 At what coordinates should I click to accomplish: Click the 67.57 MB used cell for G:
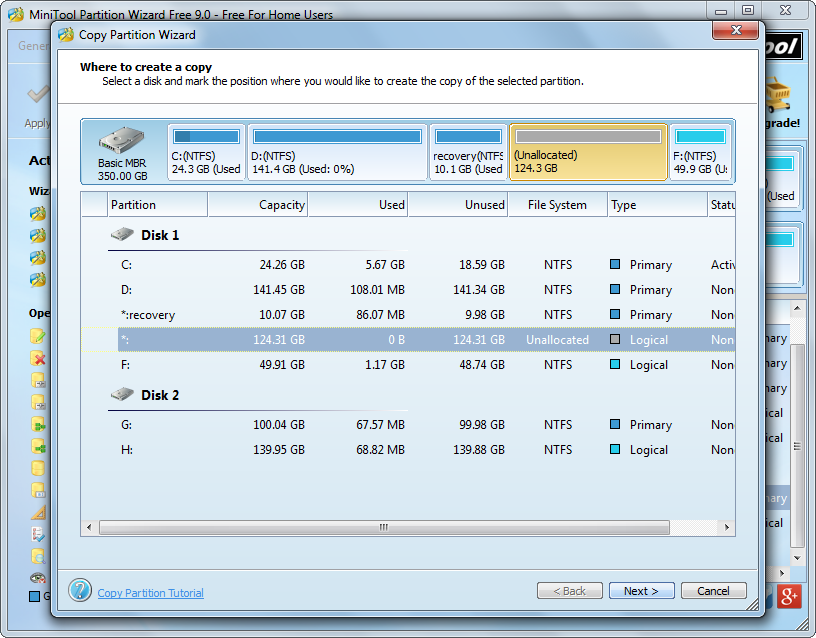[380, 425]
